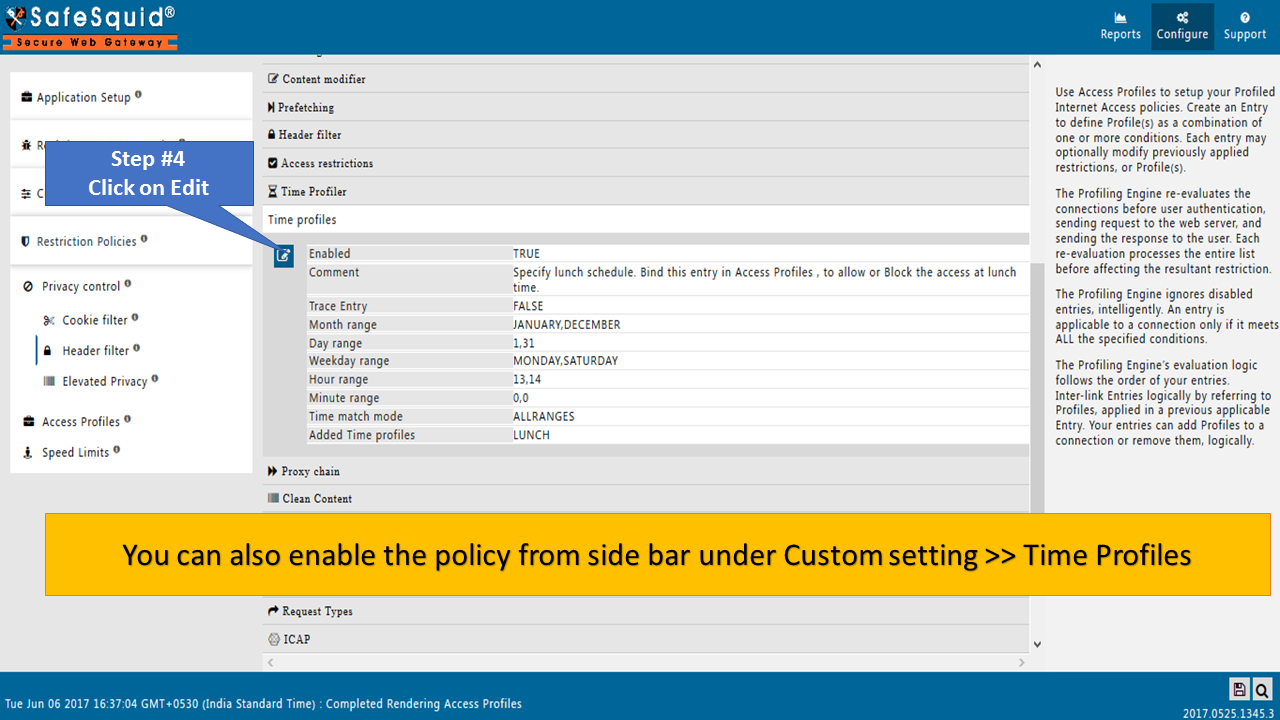The width and height of the screenshot is (1280, 720).
Task: Click the info icon next to Application Setup
Action: click(x=138, y=95)
